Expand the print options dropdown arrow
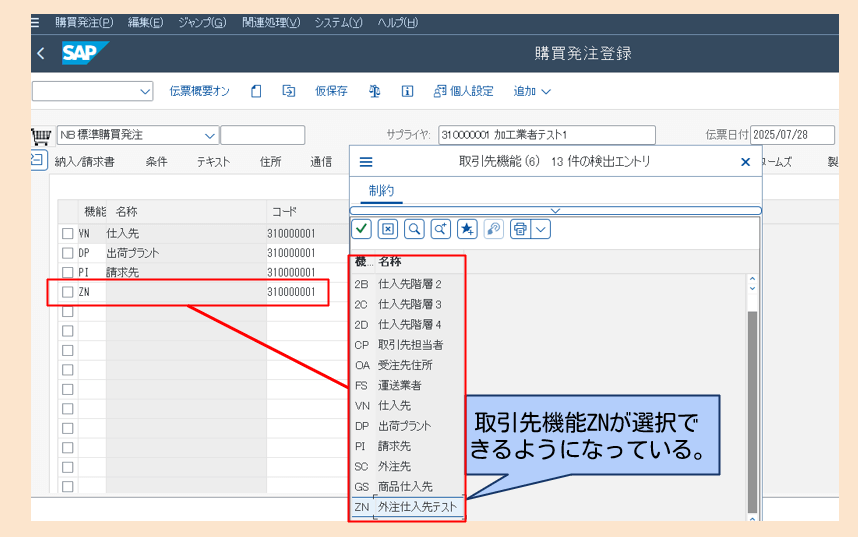858x537 pixels. [541, 229]
